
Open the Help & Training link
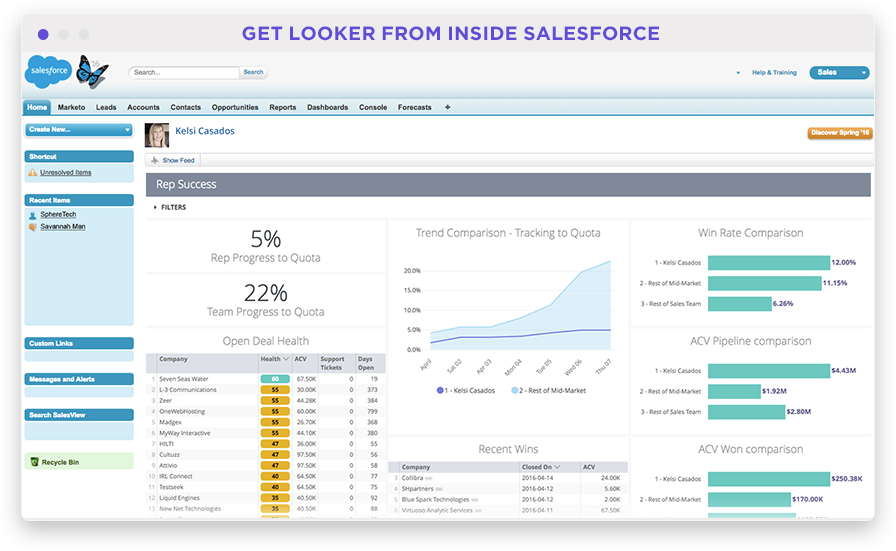[774, 73]
